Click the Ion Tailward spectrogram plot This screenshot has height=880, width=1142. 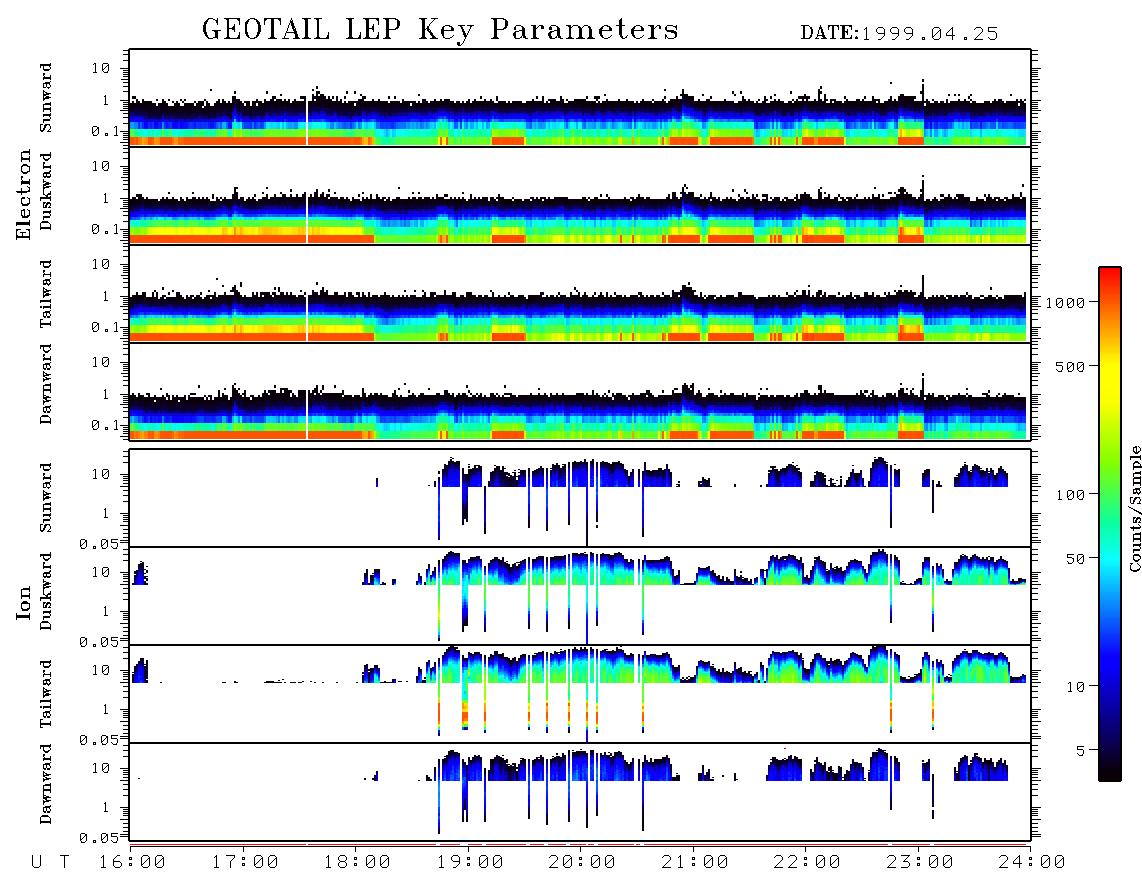point(580,694)
